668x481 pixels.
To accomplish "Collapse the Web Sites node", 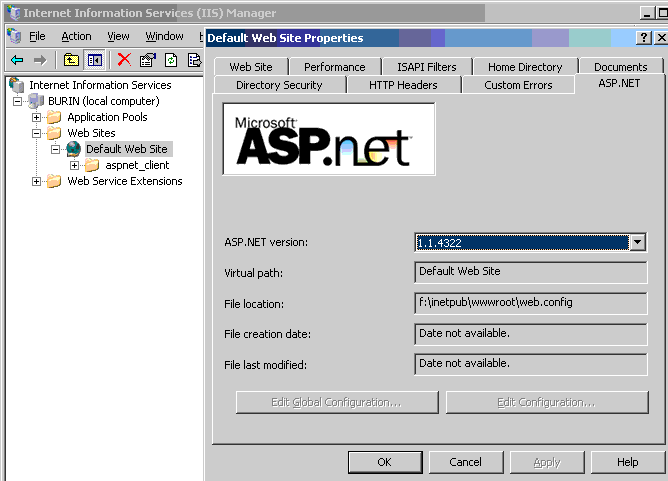I will pos(37,133).
